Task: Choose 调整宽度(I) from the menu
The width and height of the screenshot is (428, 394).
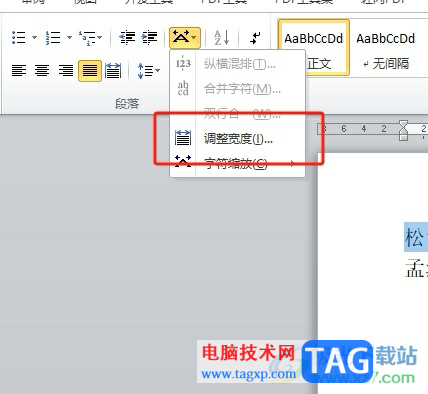Action: click(237, 139)
